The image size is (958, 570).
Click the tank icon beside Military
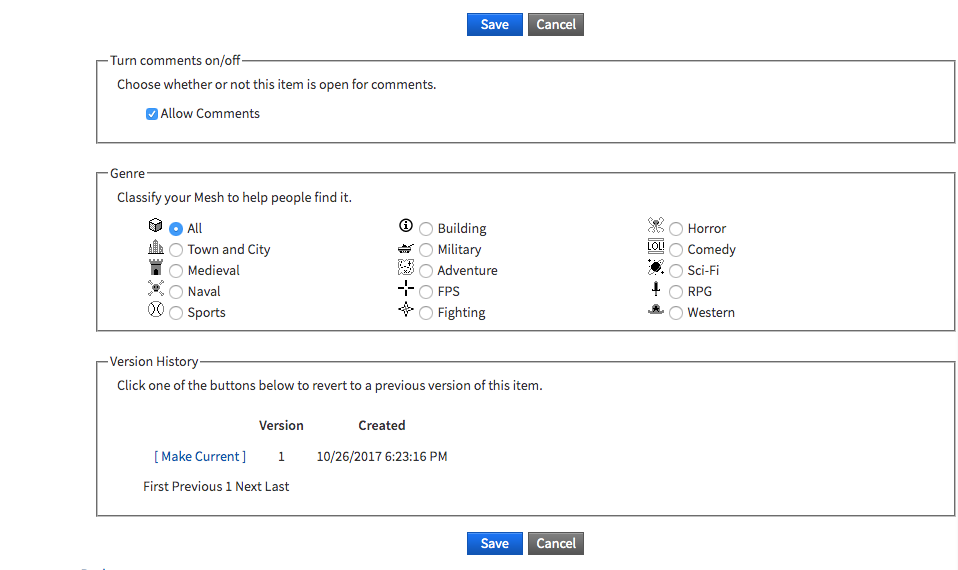[x=406, y=248]
